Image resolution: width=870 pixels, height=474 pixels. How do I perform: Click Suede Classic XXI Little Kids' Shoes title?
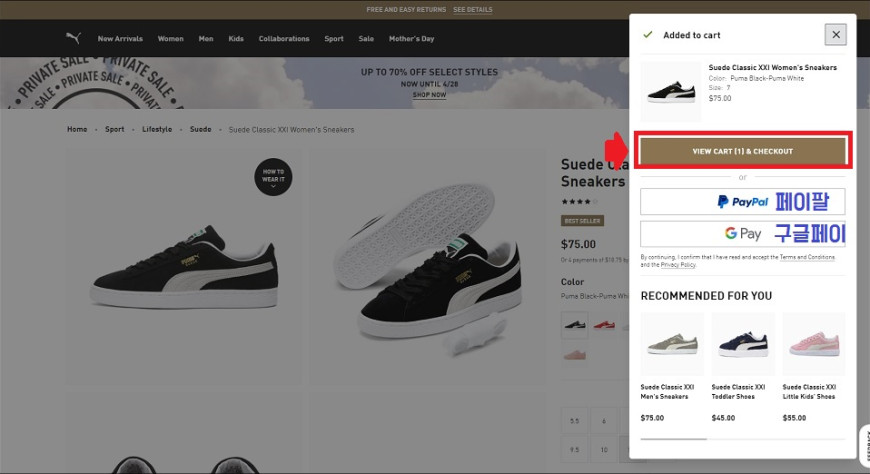pos(810,392)
